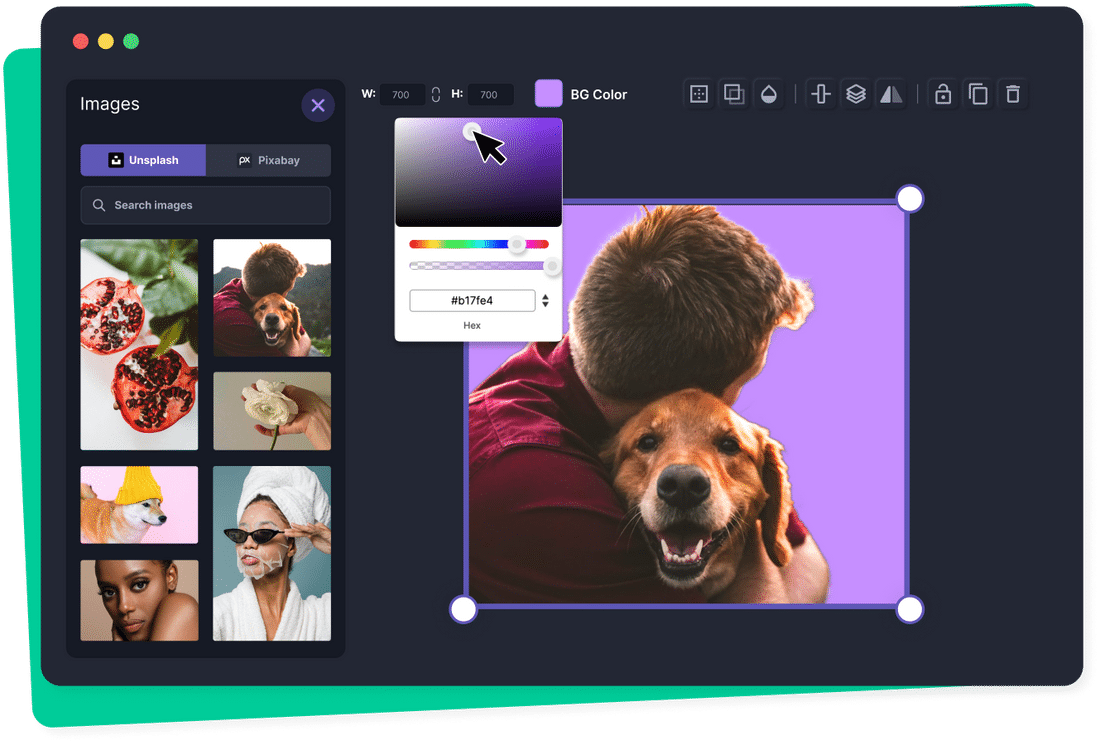This screenshot has width=1100, height=745.
Task: Close the Images panel
Action: [318, 105]
